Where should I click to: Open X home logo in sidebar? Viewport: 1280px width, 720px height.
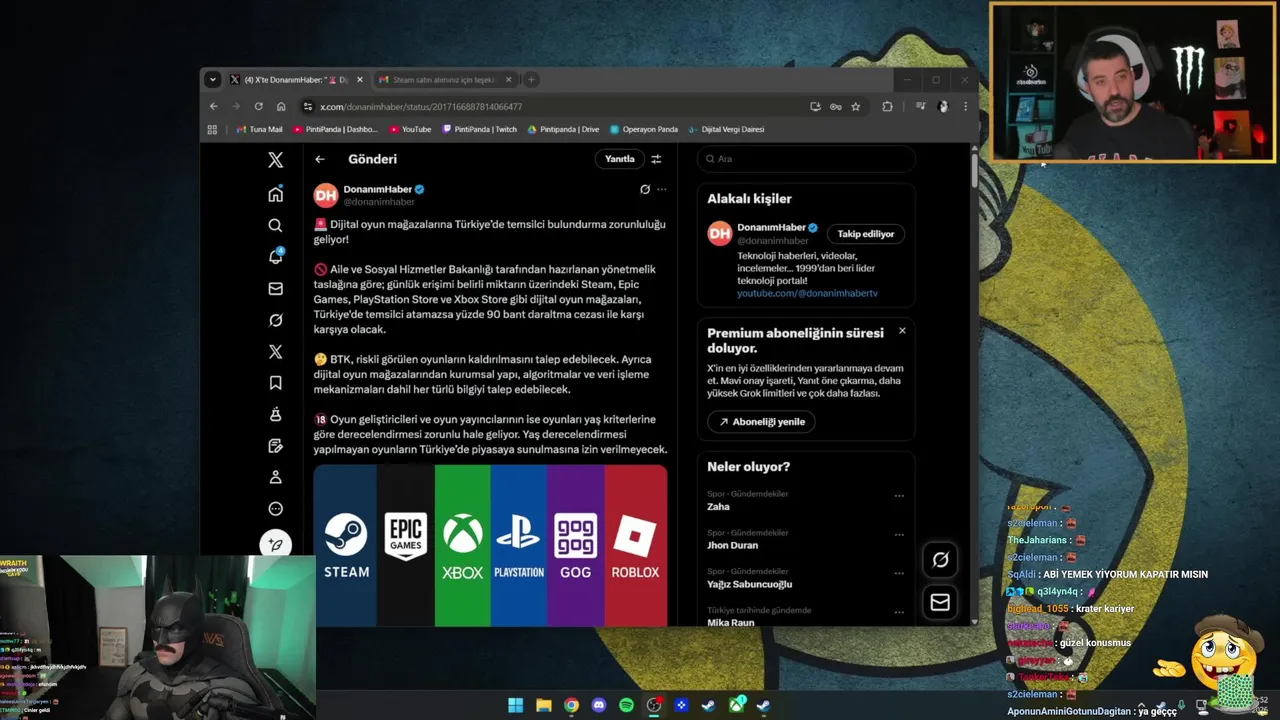(x=276, y=160)
